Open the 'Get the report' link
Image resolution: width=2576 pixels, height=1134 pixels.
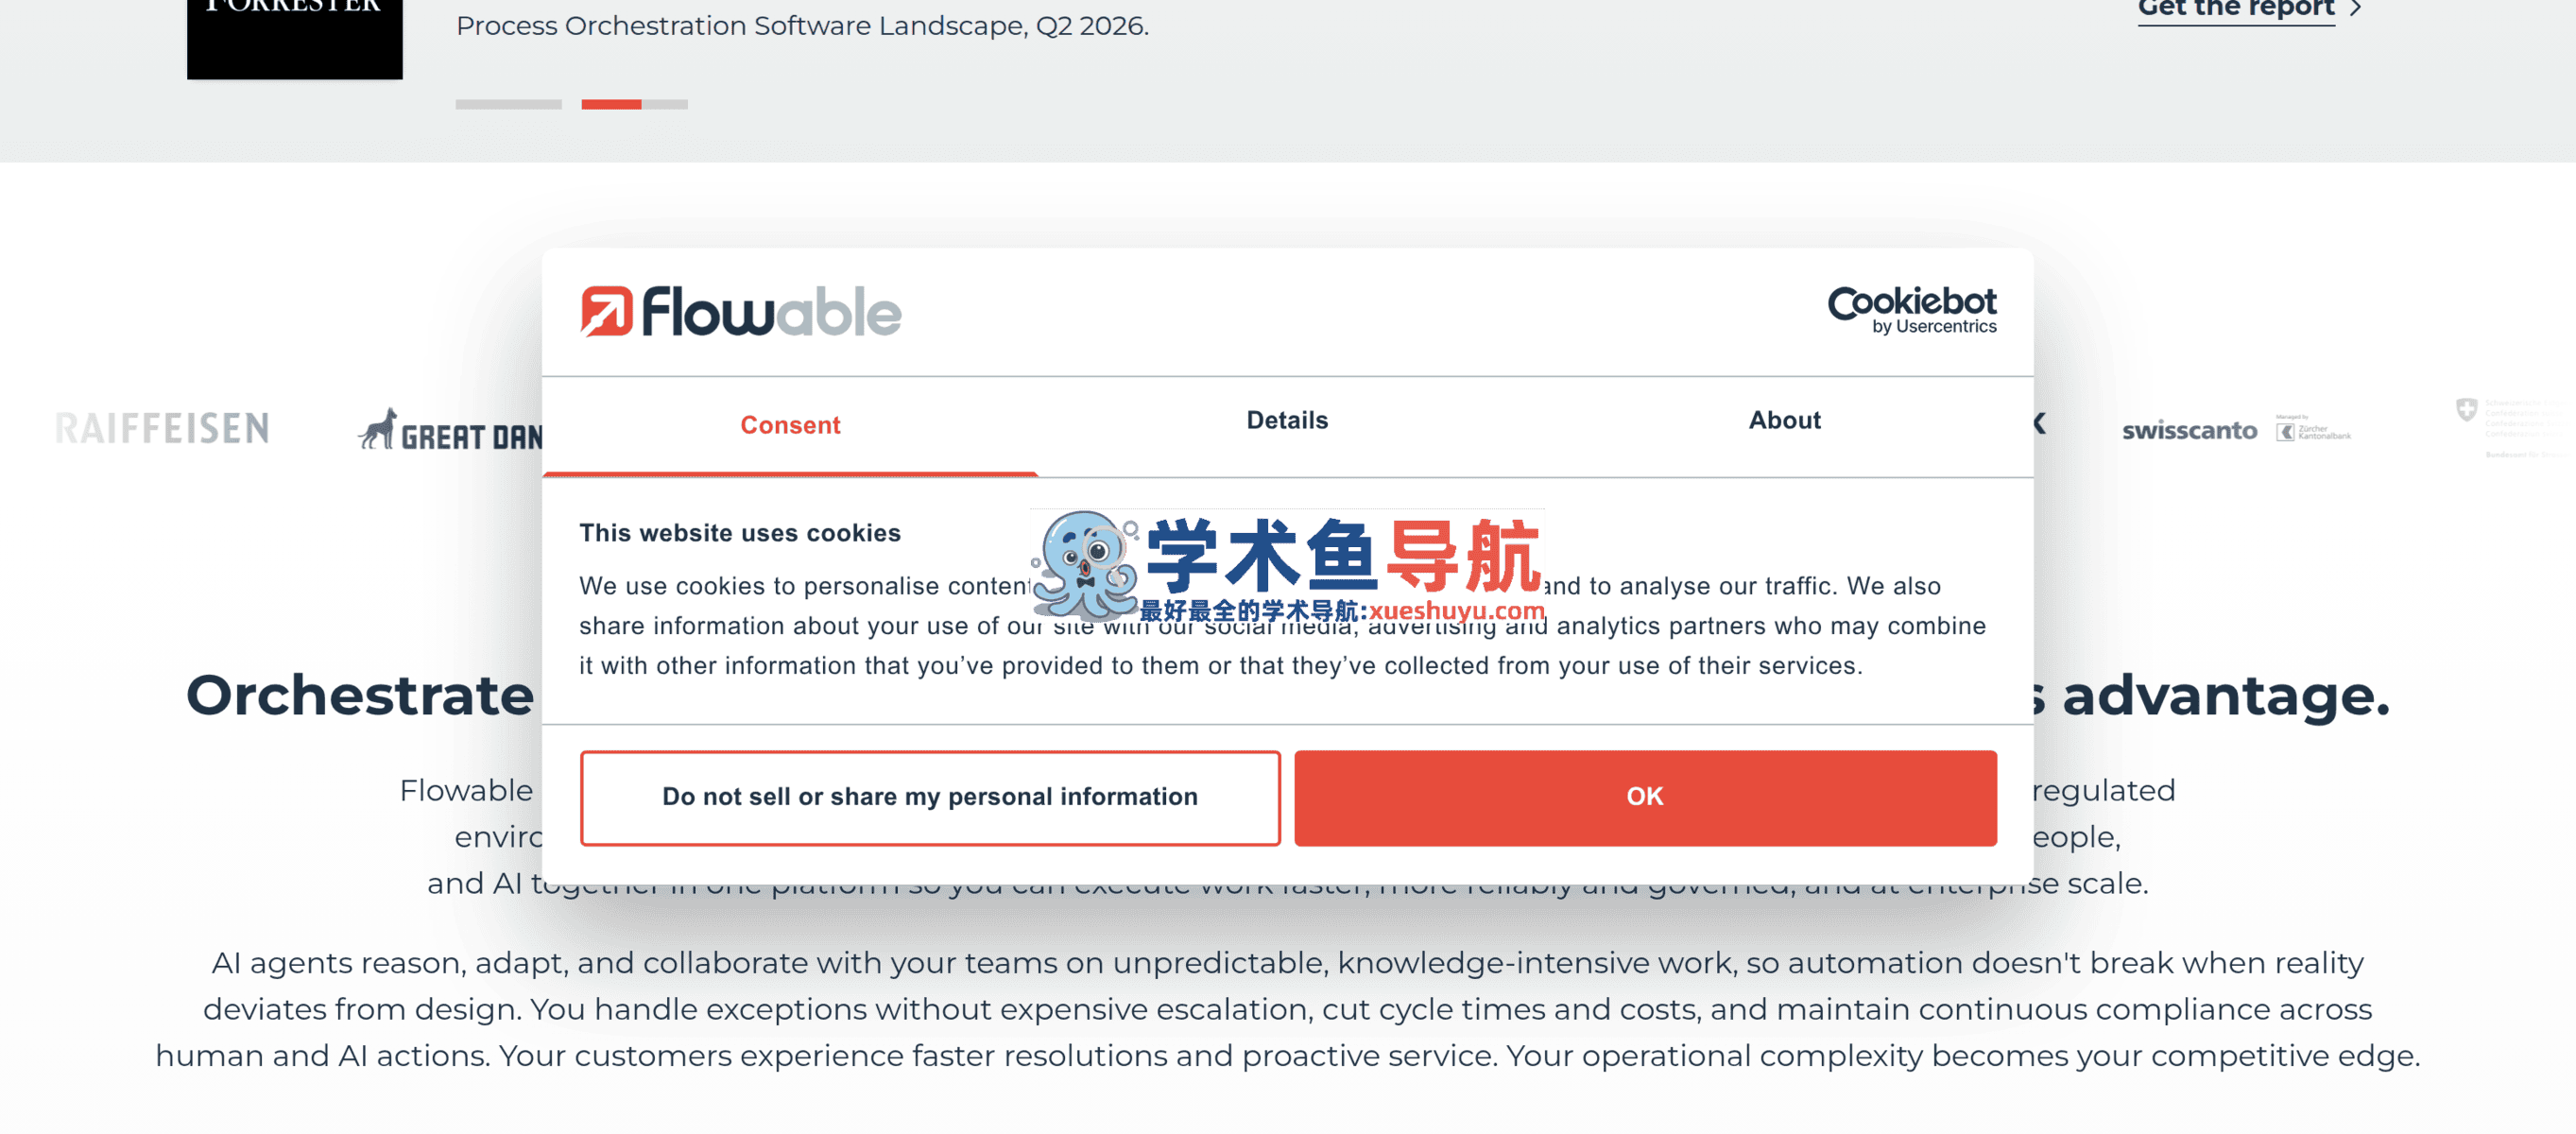pyautogui.click(x=2236, y=10)
